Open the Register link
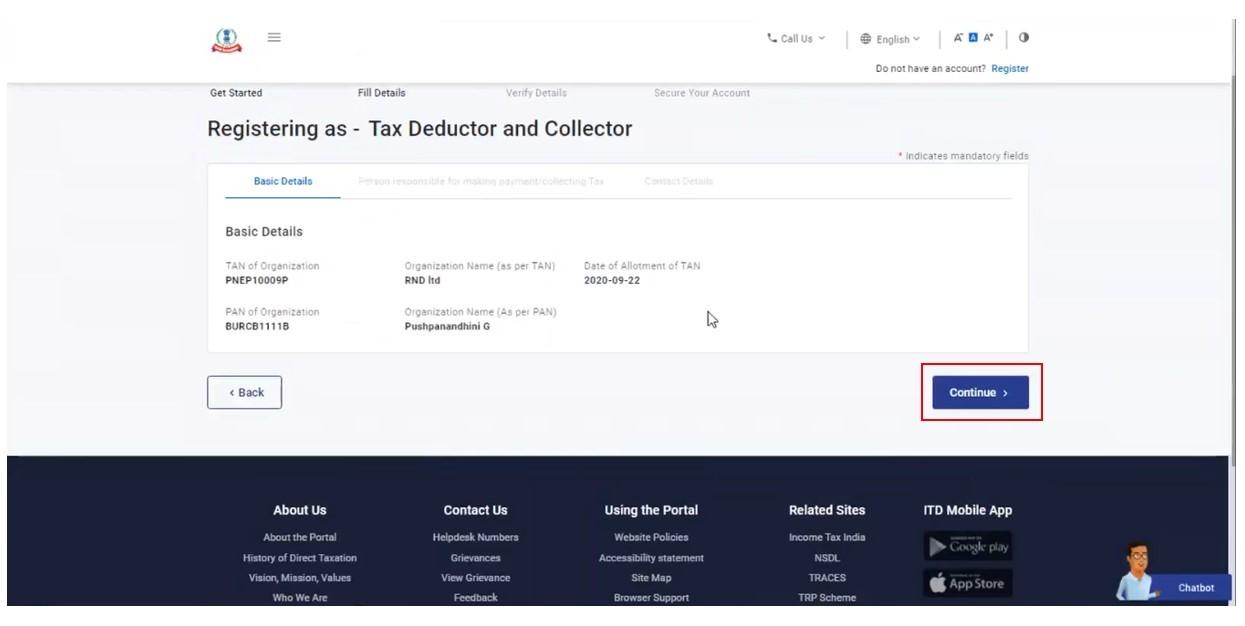 [x=1008, y=68]
